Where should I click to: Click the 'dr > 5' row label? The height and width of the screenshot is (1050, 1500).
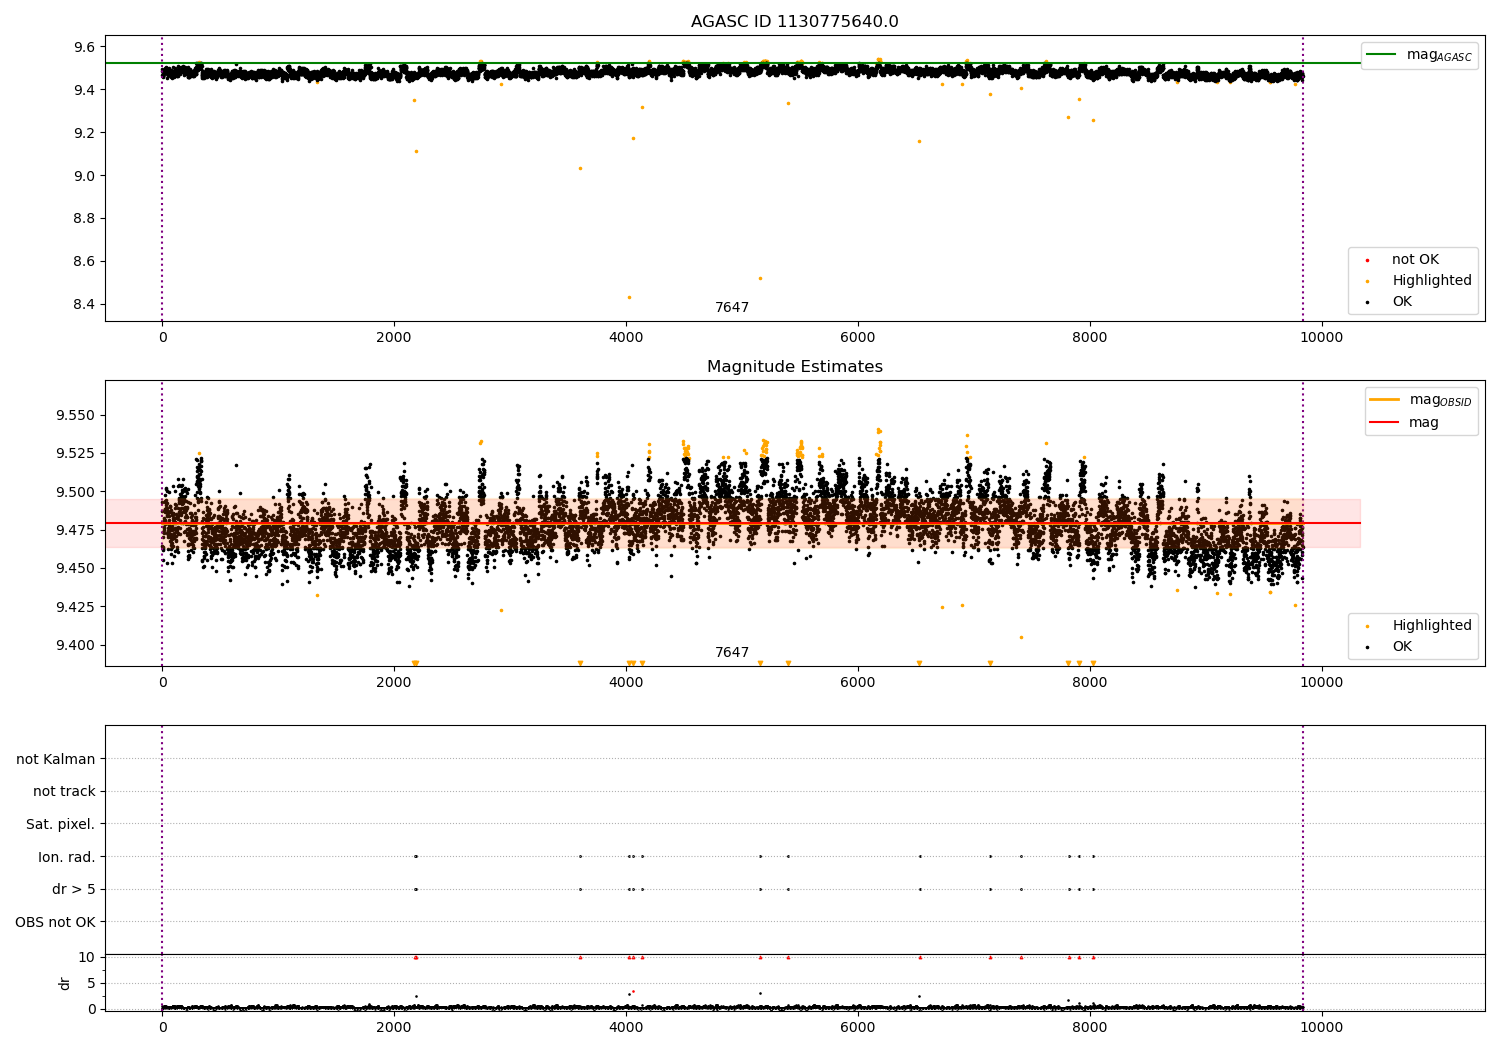click(74, 889)
